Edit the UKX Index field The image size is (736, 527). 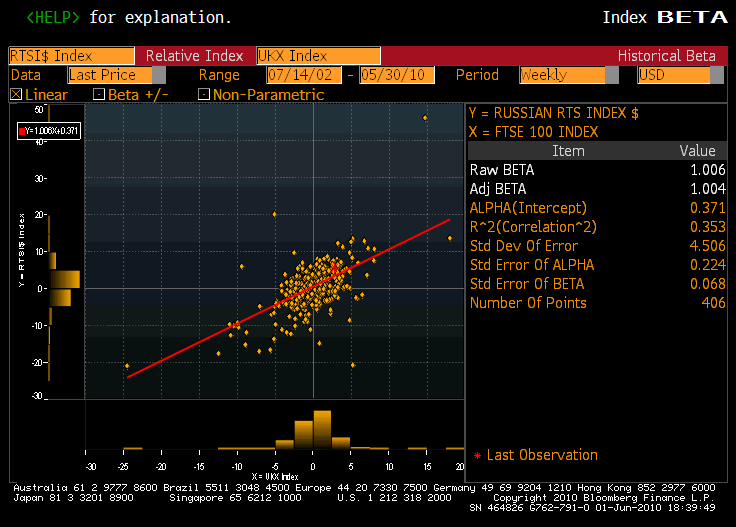pos(319,56)
